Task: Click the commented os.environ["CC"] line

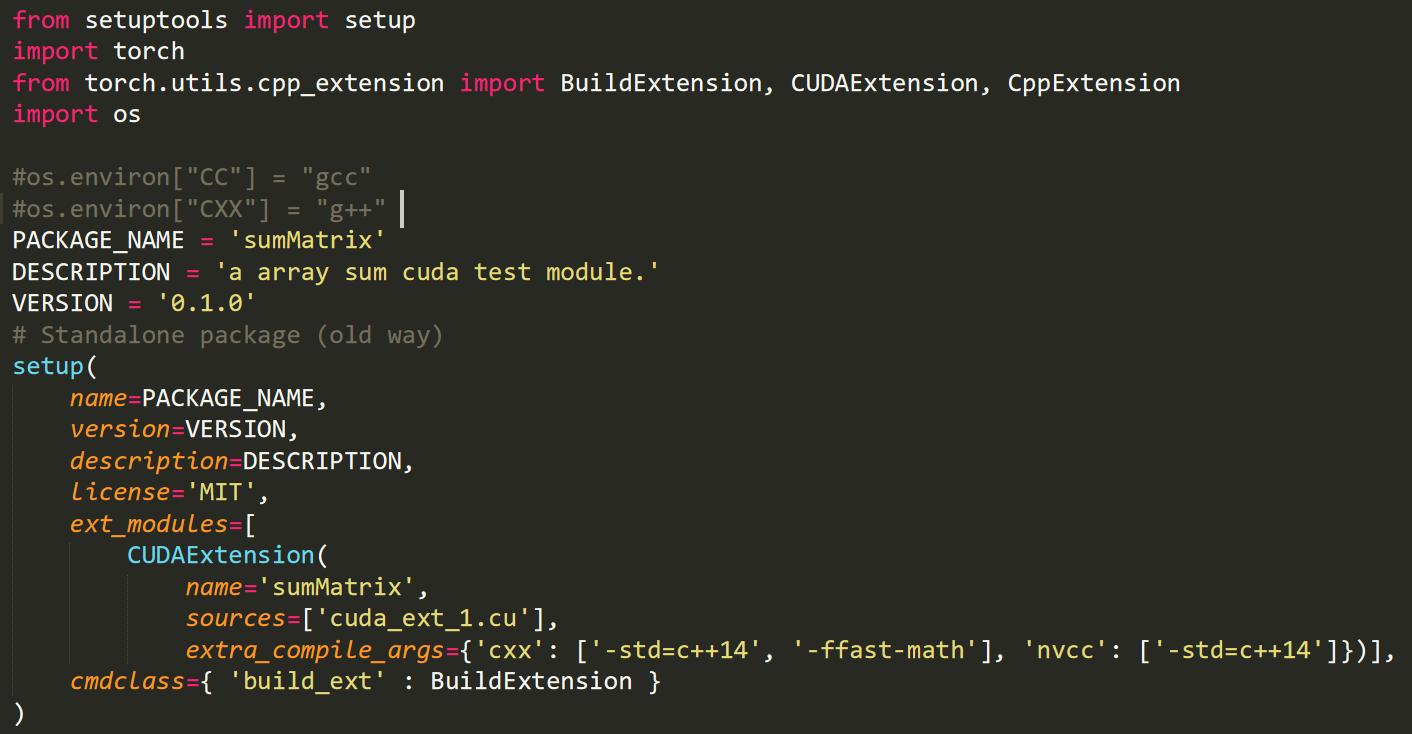Action: click(192, 177)
